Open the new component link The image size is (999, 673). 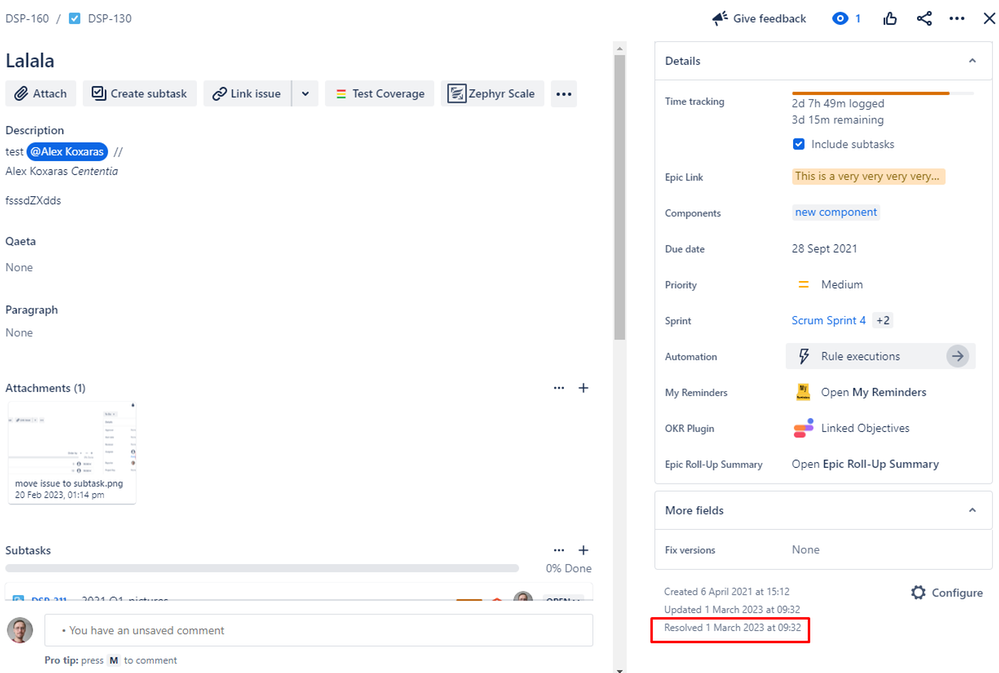coord(836,212)
